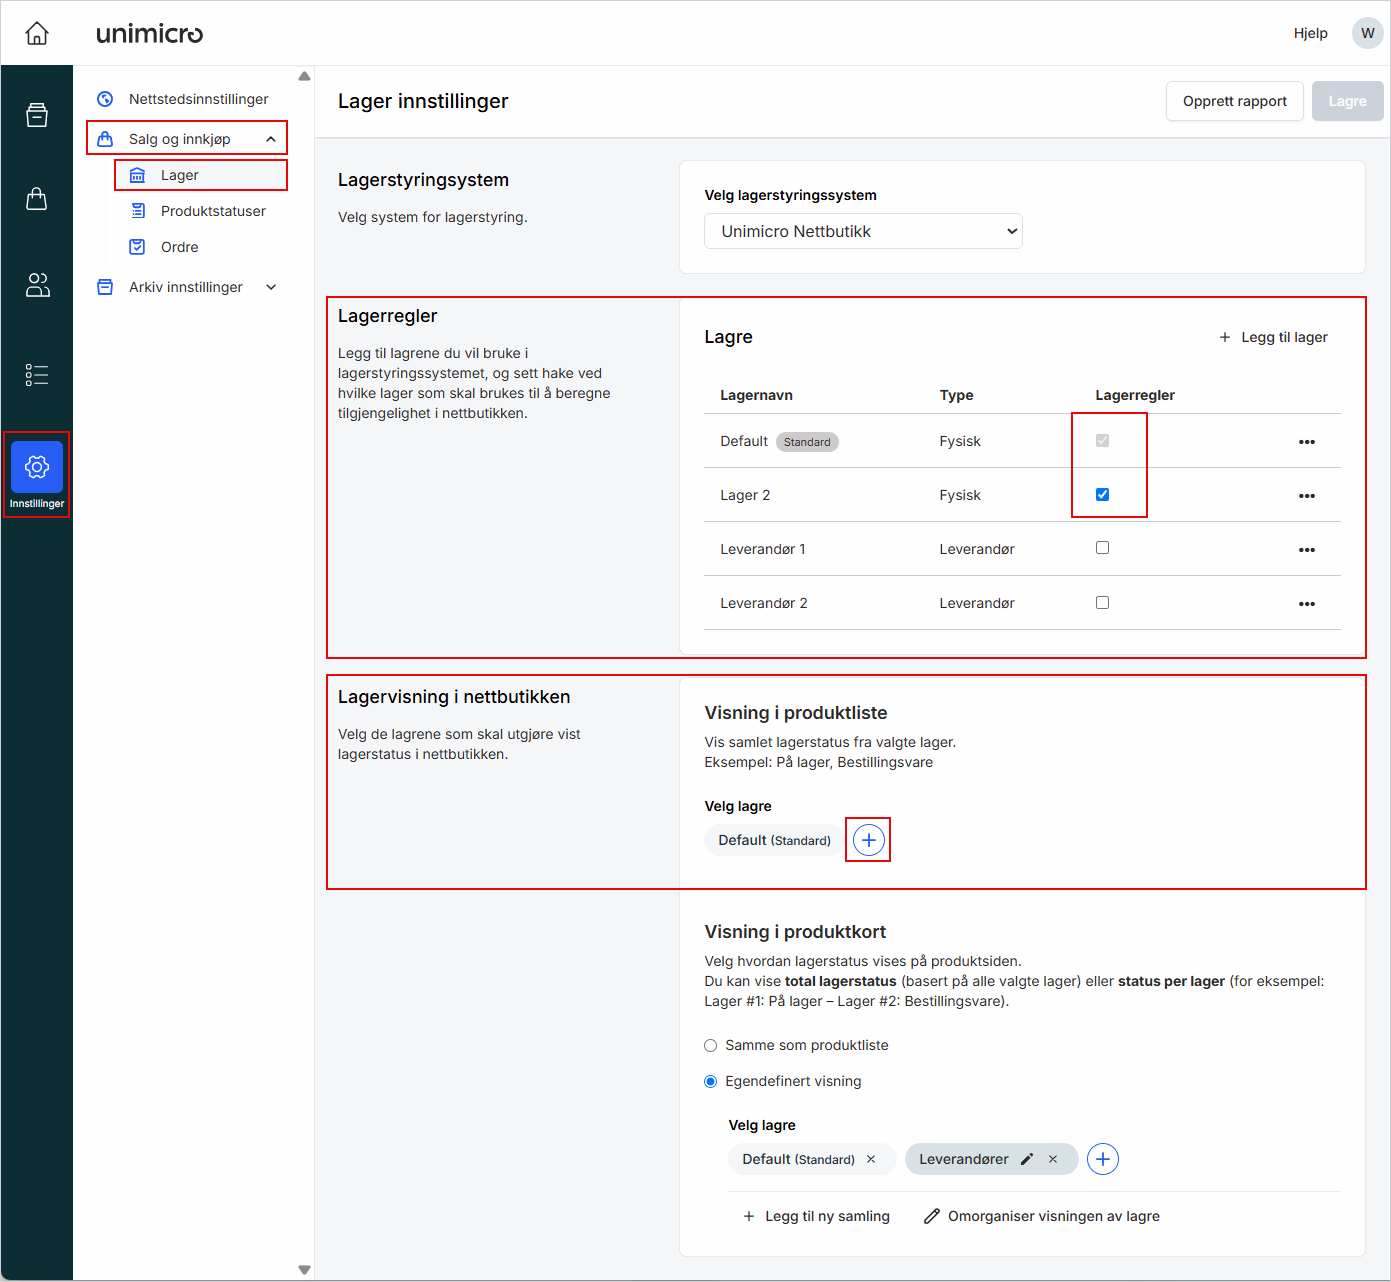Open the shopping bag icon in left sidebar

(37, 199)
